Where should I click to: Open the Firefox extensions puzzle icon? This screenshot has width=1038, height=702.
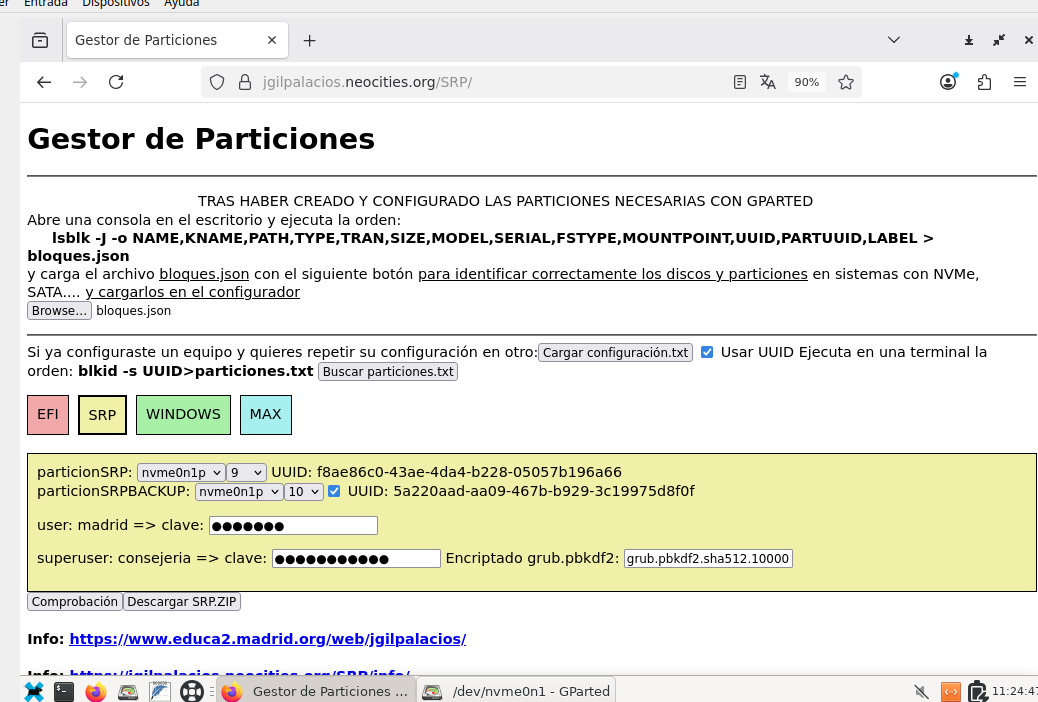click(984, 82)
